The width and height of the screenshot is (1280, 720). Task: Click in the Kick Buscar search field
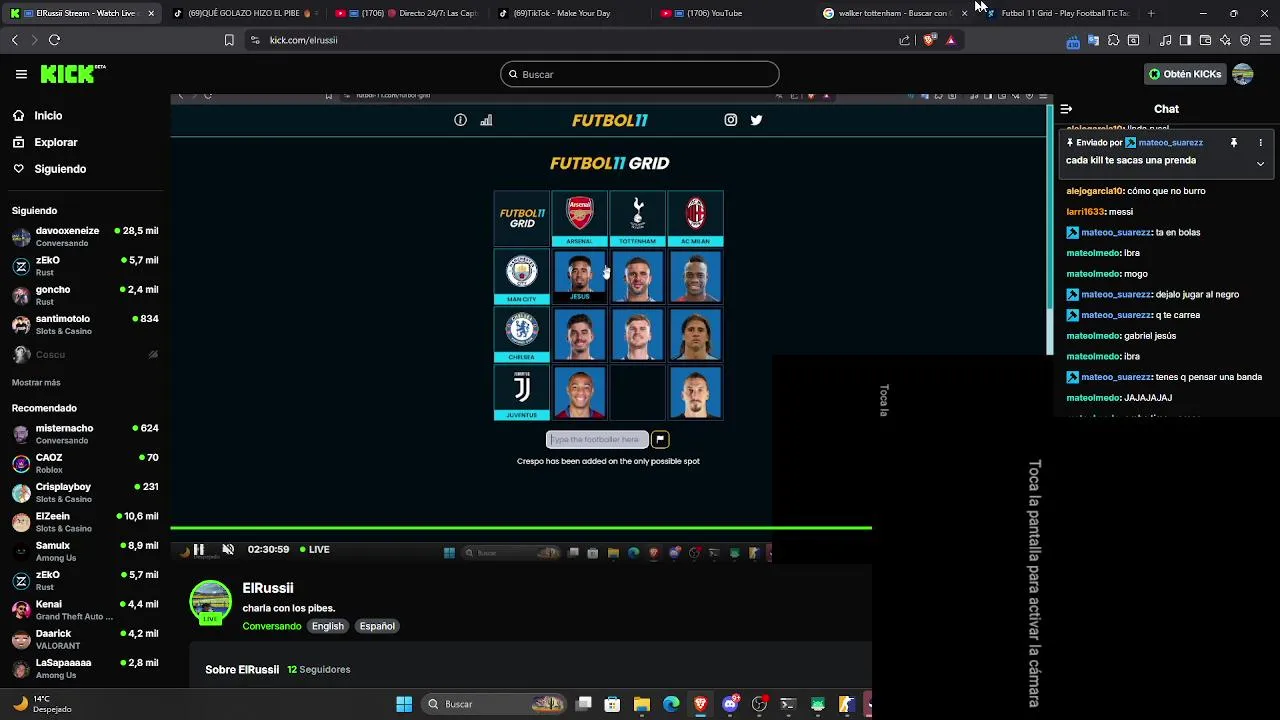[x=640, y=74]
